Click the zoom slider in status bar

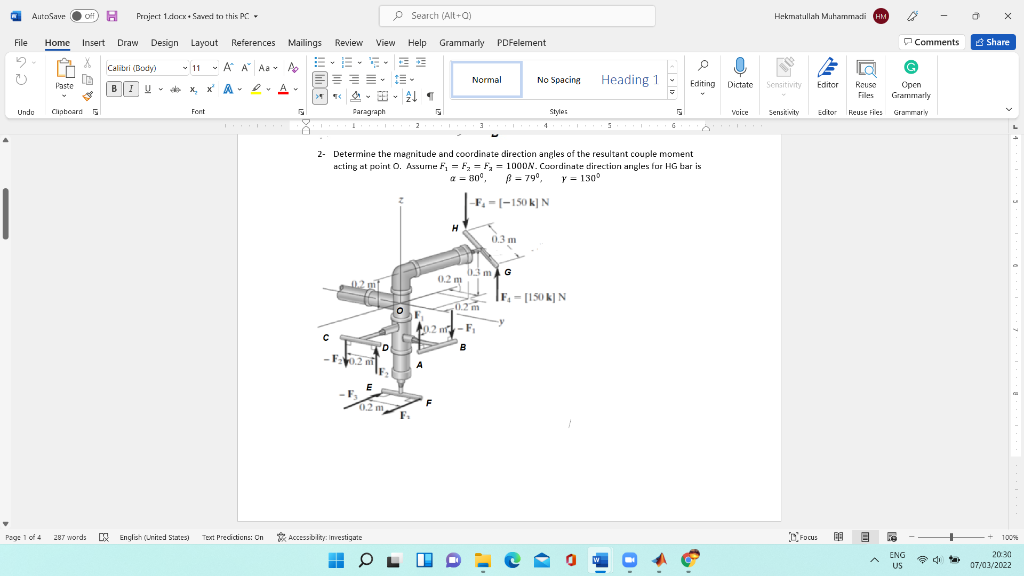click(952, 537)
